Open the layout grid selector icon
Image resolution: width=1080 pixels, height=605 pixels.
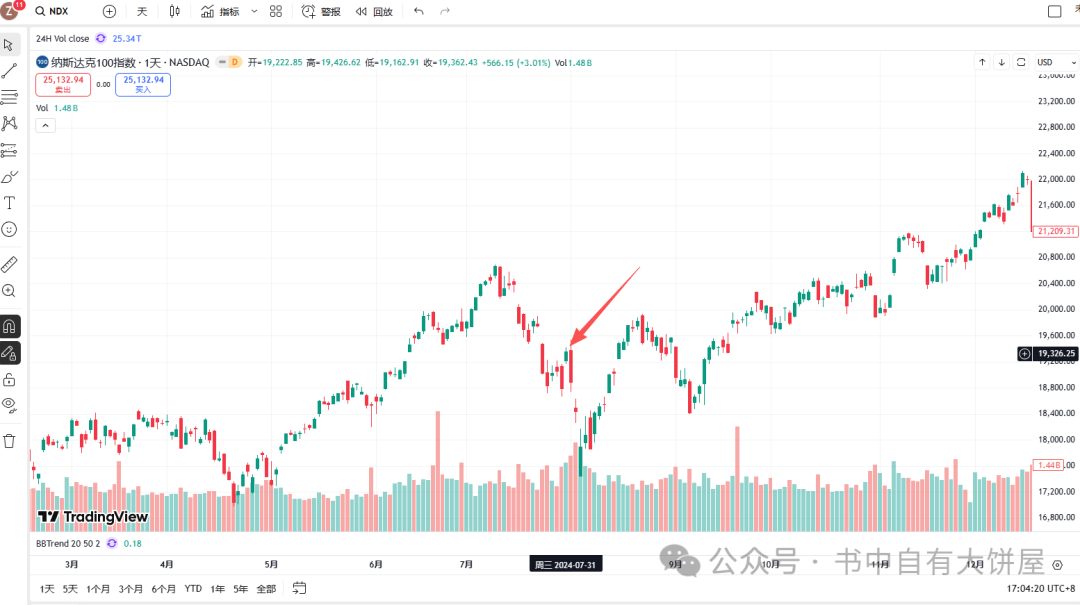click(x=276, y=11)
